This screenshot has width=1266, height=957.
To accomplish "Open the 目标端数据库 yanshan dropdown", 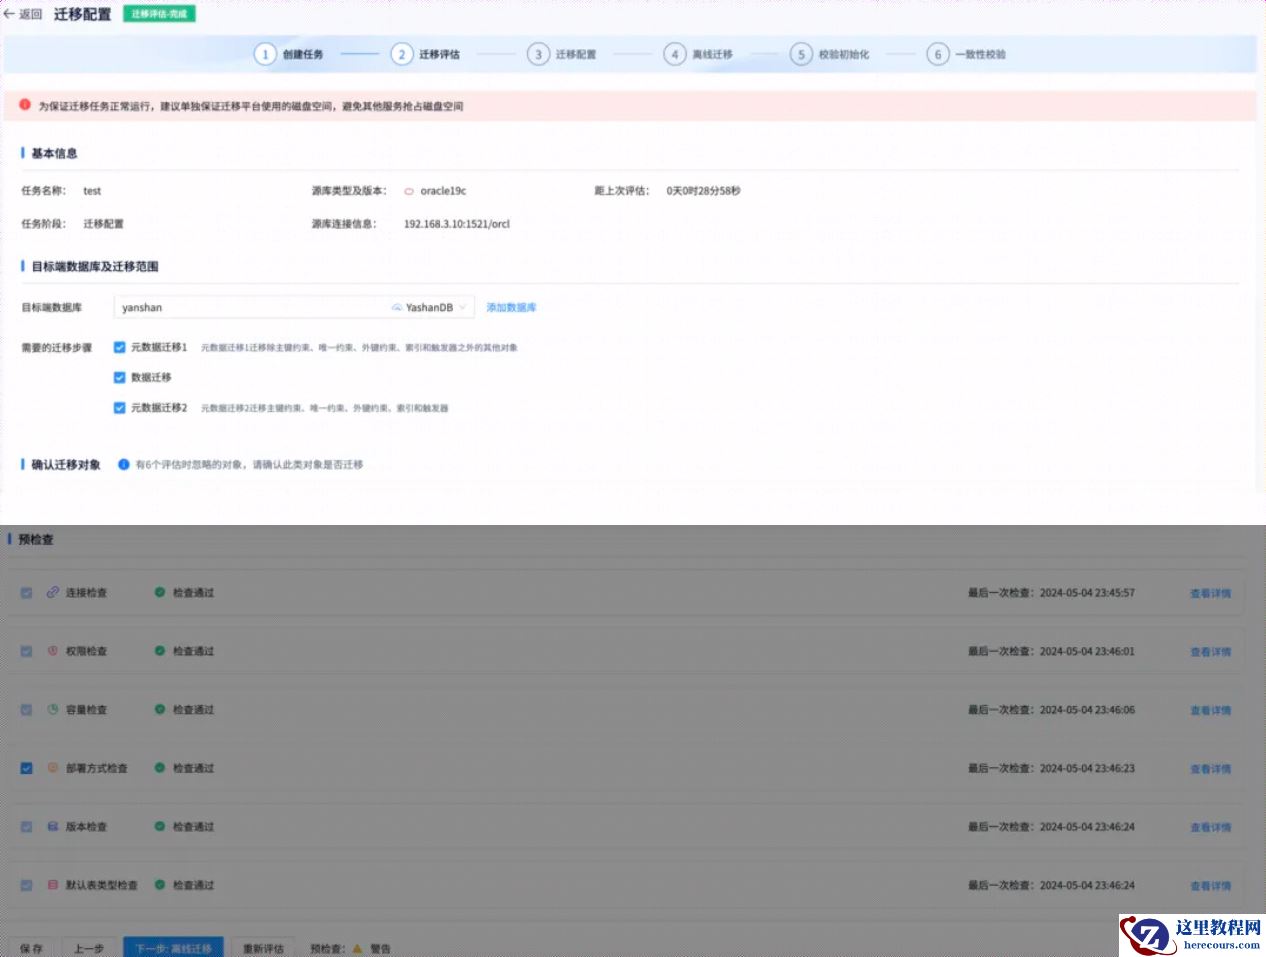I will click(x=294, y=307).
